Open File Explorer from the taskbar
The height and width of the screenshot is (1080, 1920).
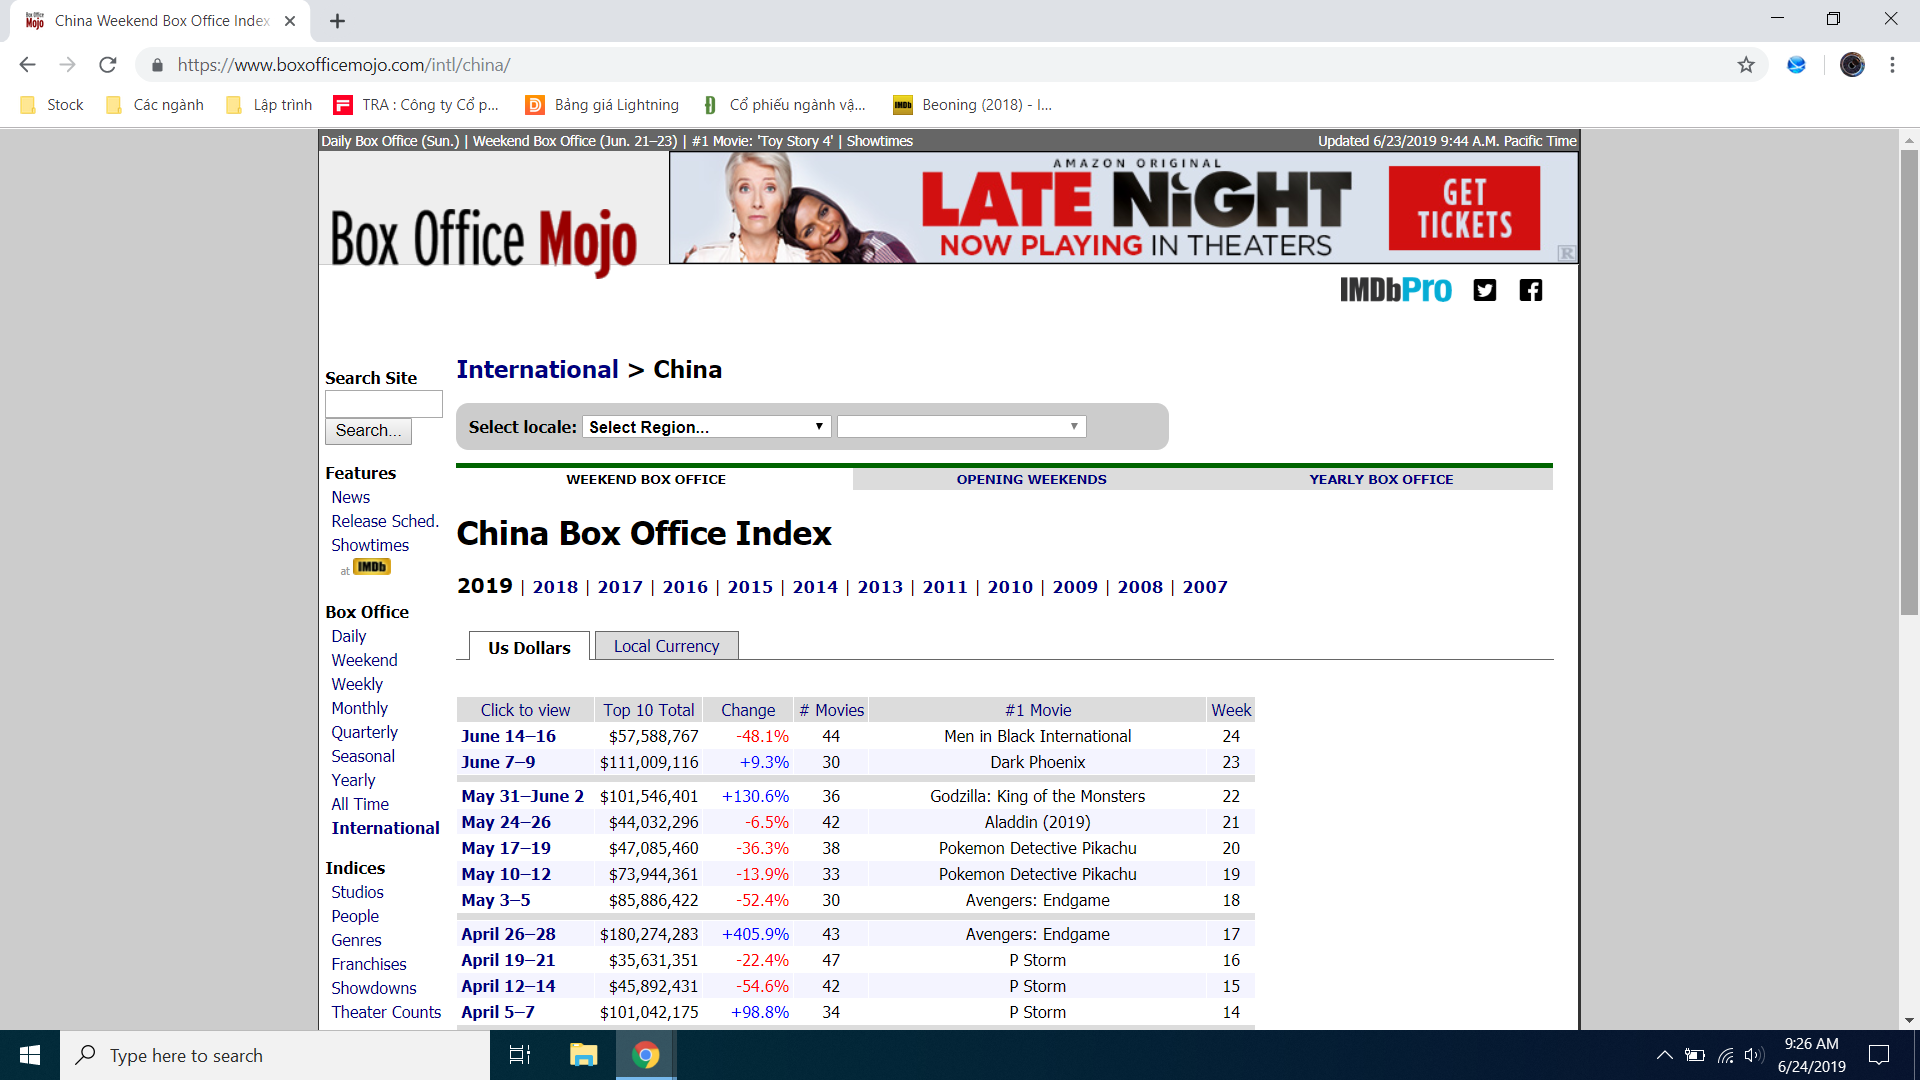583,1055
